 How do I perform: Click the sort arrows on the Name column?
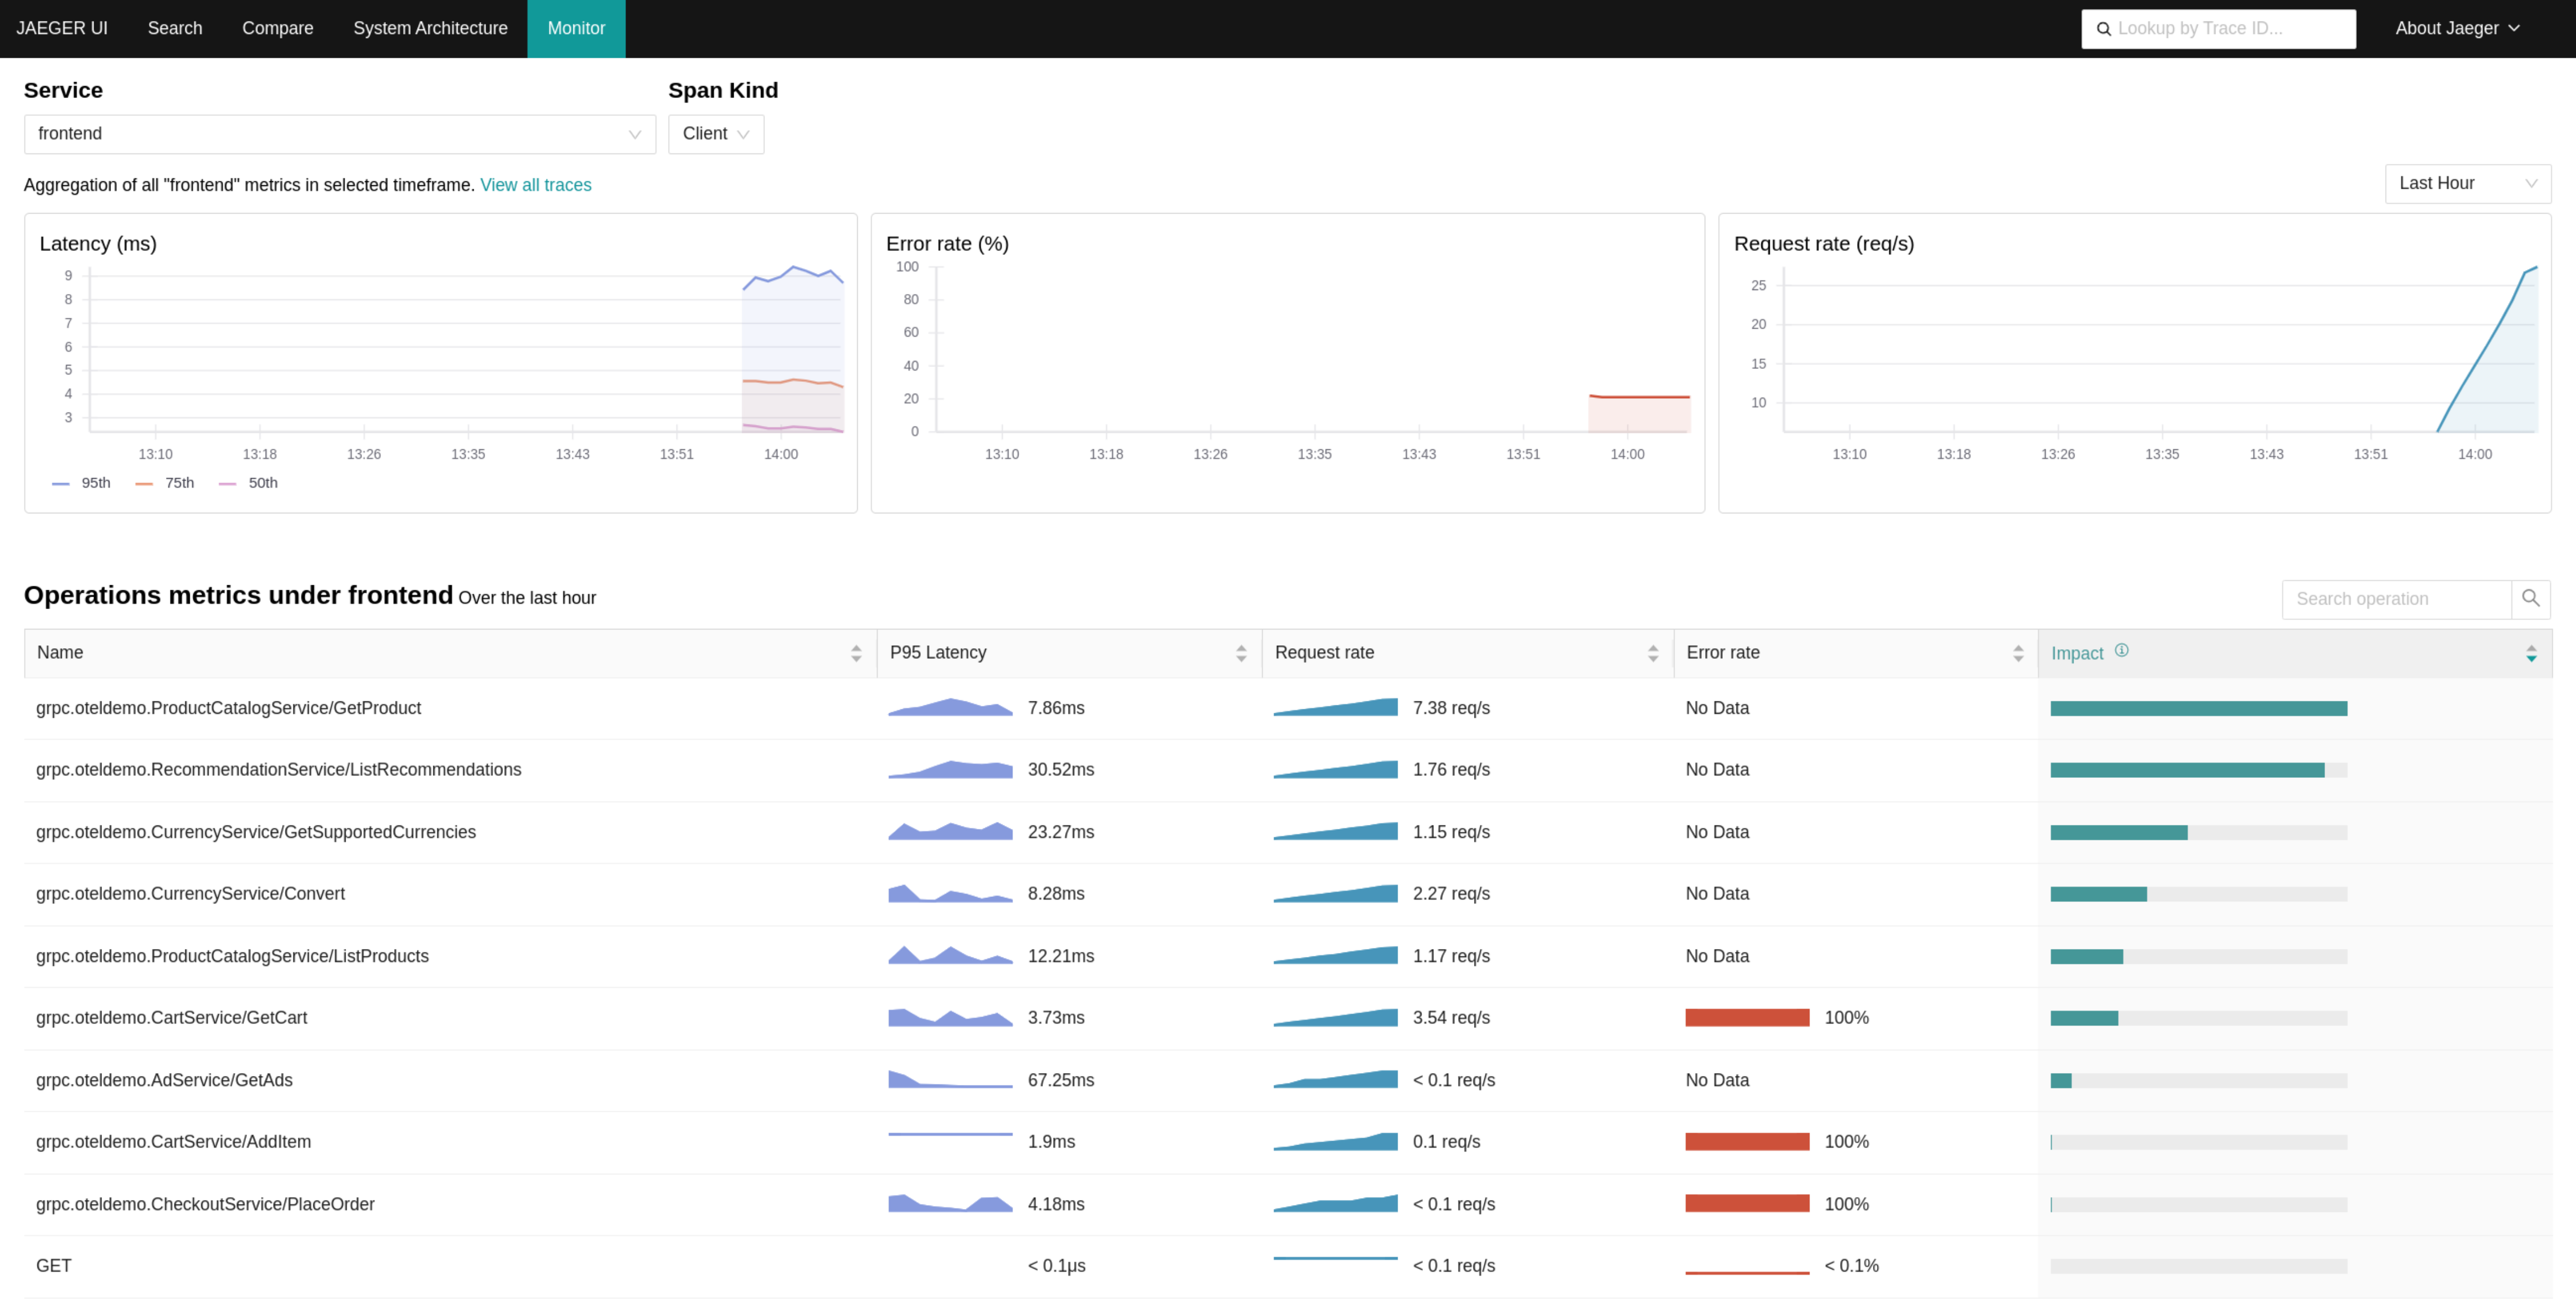coord(857,652)
